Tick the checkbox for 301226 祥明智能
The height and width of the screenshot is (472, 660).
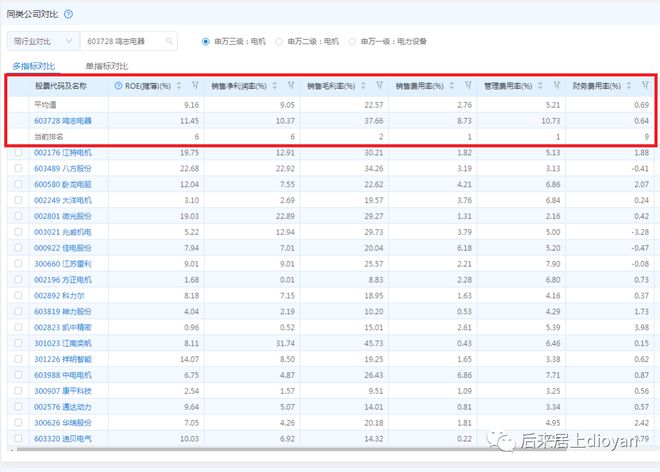19,359
